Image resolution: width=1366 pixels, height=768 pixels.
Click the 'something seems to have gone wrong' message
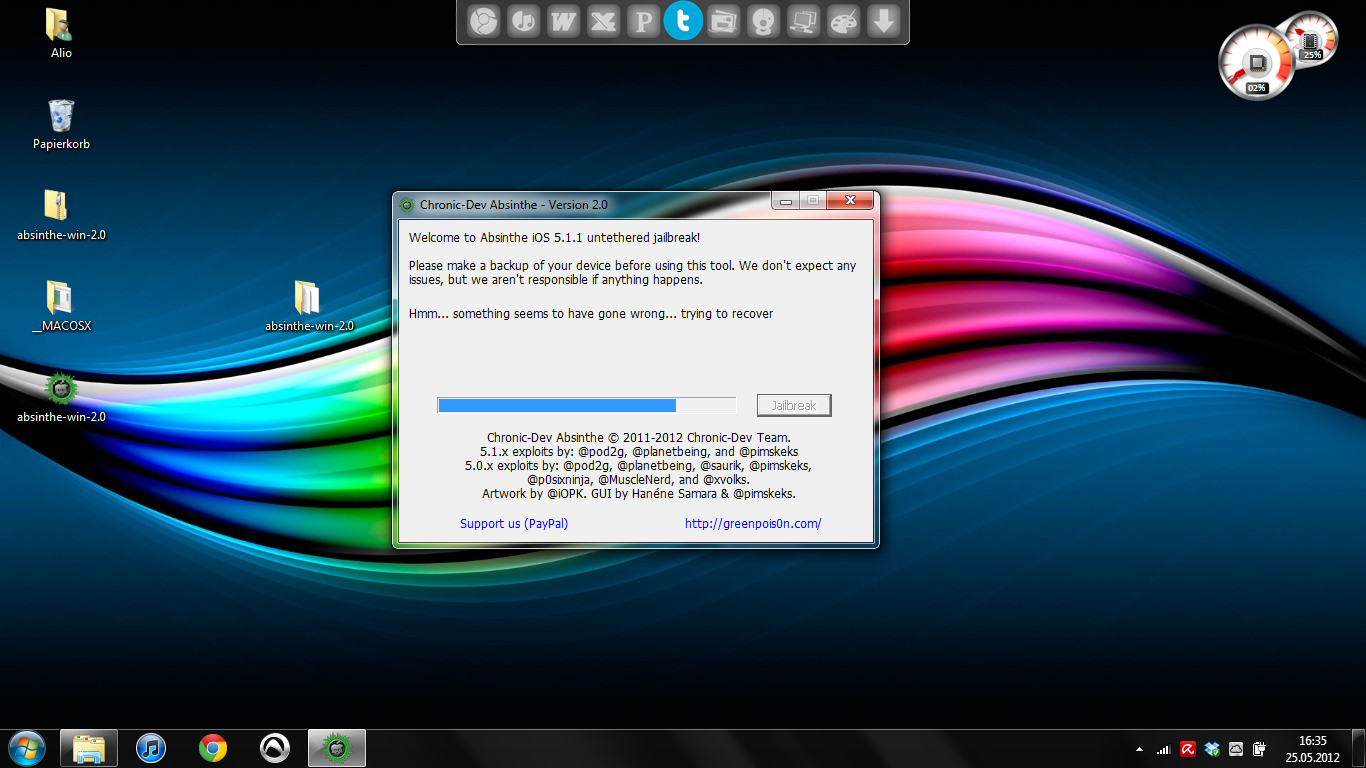591,314
